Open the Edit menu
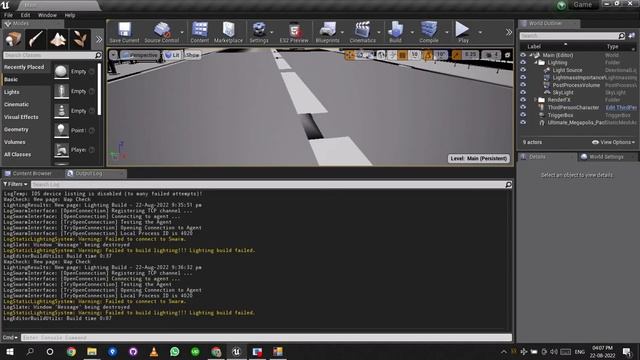This screenshot has height=360, width=640. tap(25, 15)
